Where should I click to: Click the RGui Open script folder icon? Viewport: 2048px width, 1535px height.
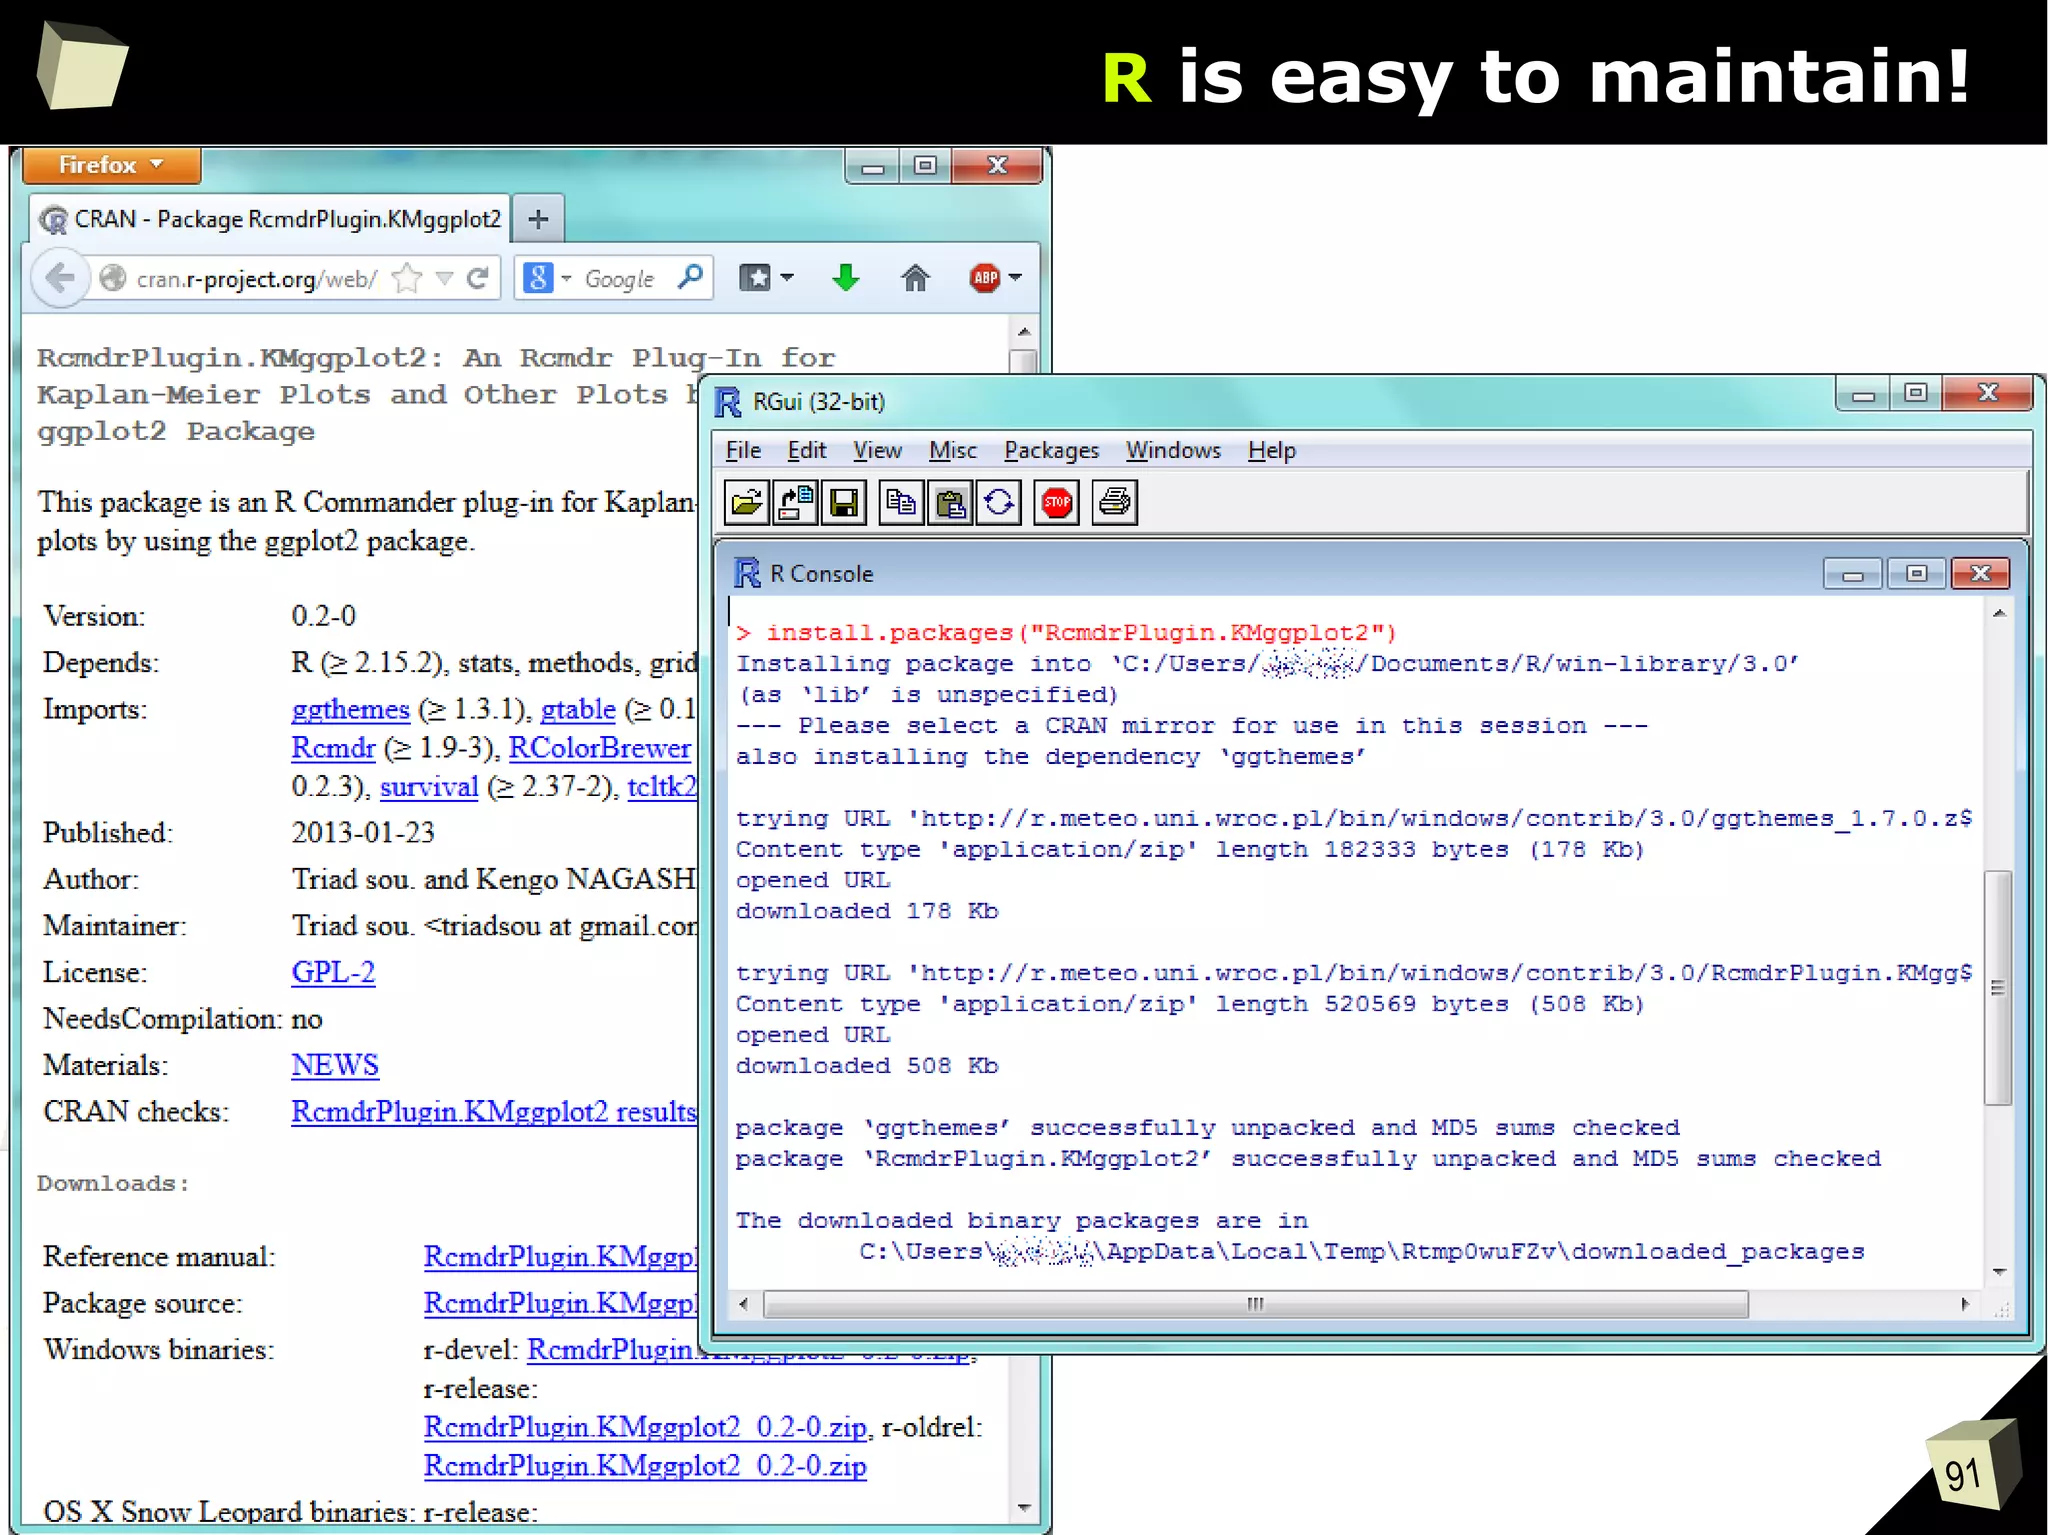[746, 502]
